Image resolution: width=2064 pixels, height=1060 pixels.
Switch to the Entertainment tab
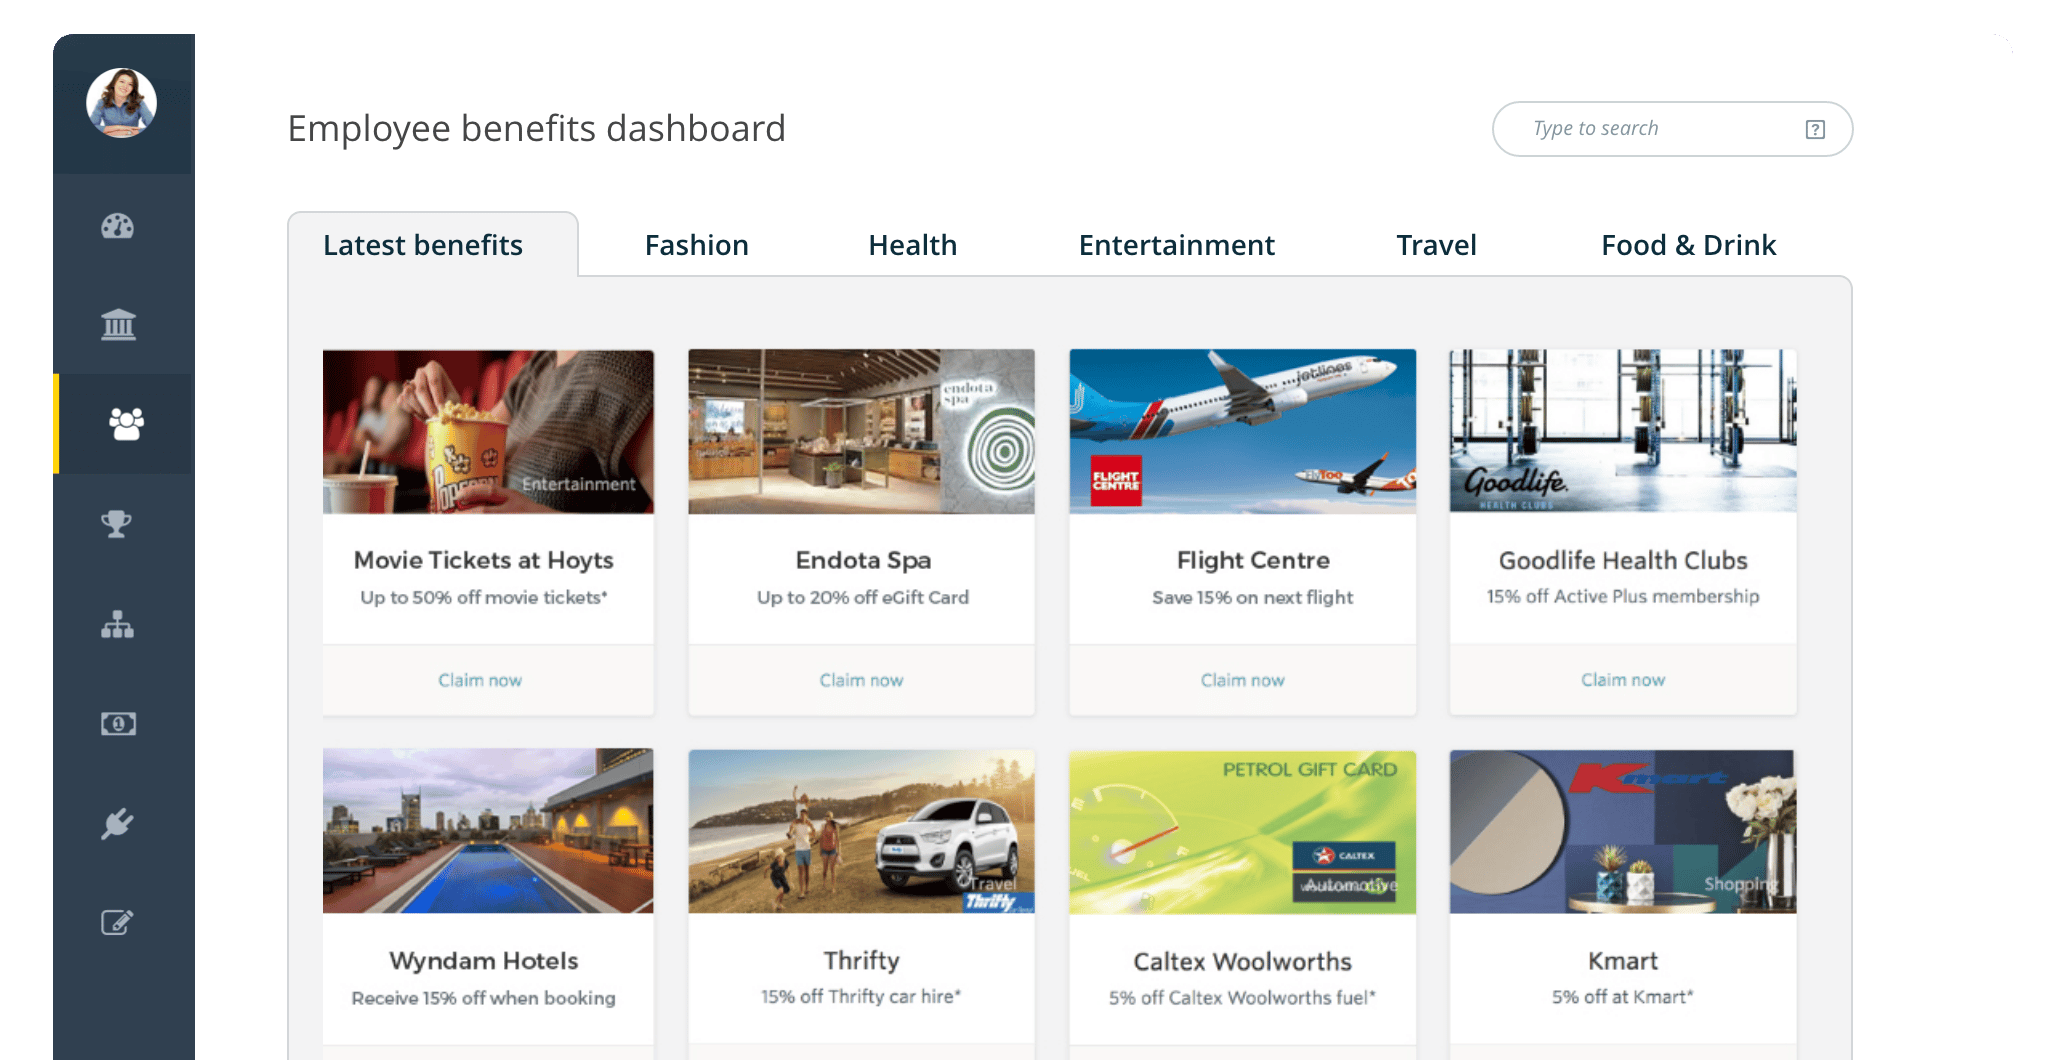tap(1176, 245)
